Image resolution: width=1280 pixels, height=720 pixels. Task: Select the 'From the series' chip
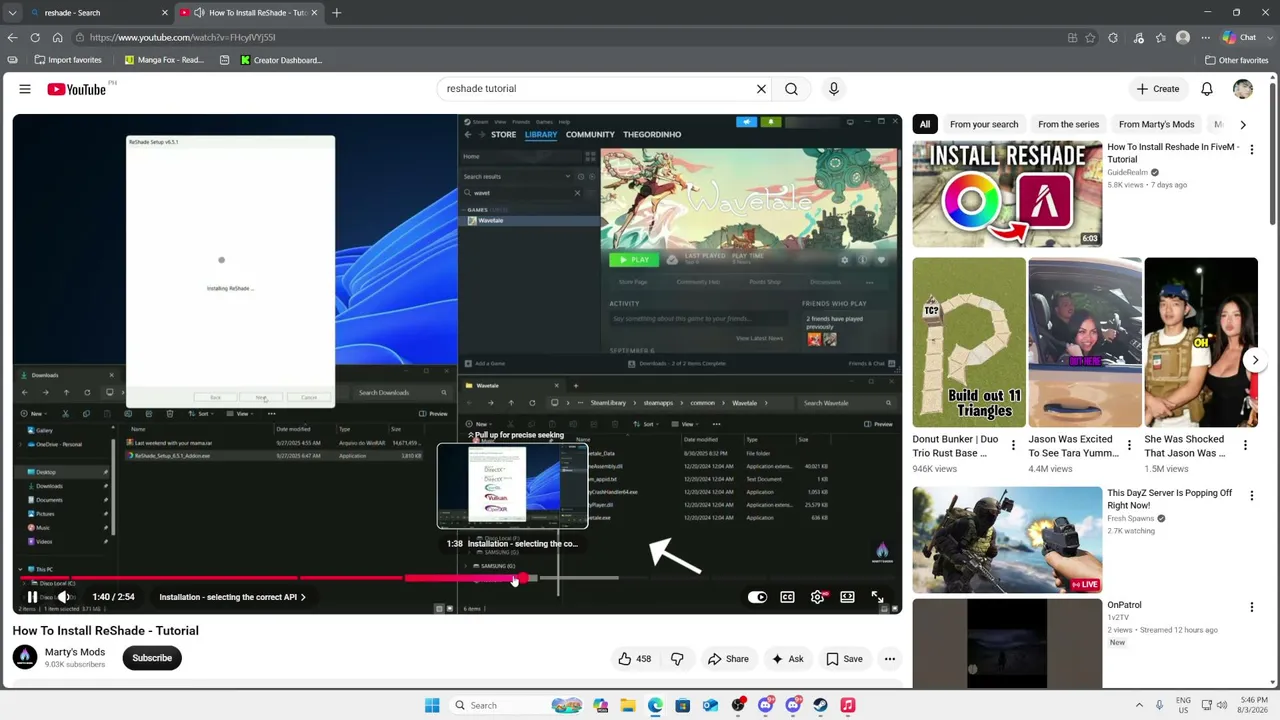click(1068, 125)
